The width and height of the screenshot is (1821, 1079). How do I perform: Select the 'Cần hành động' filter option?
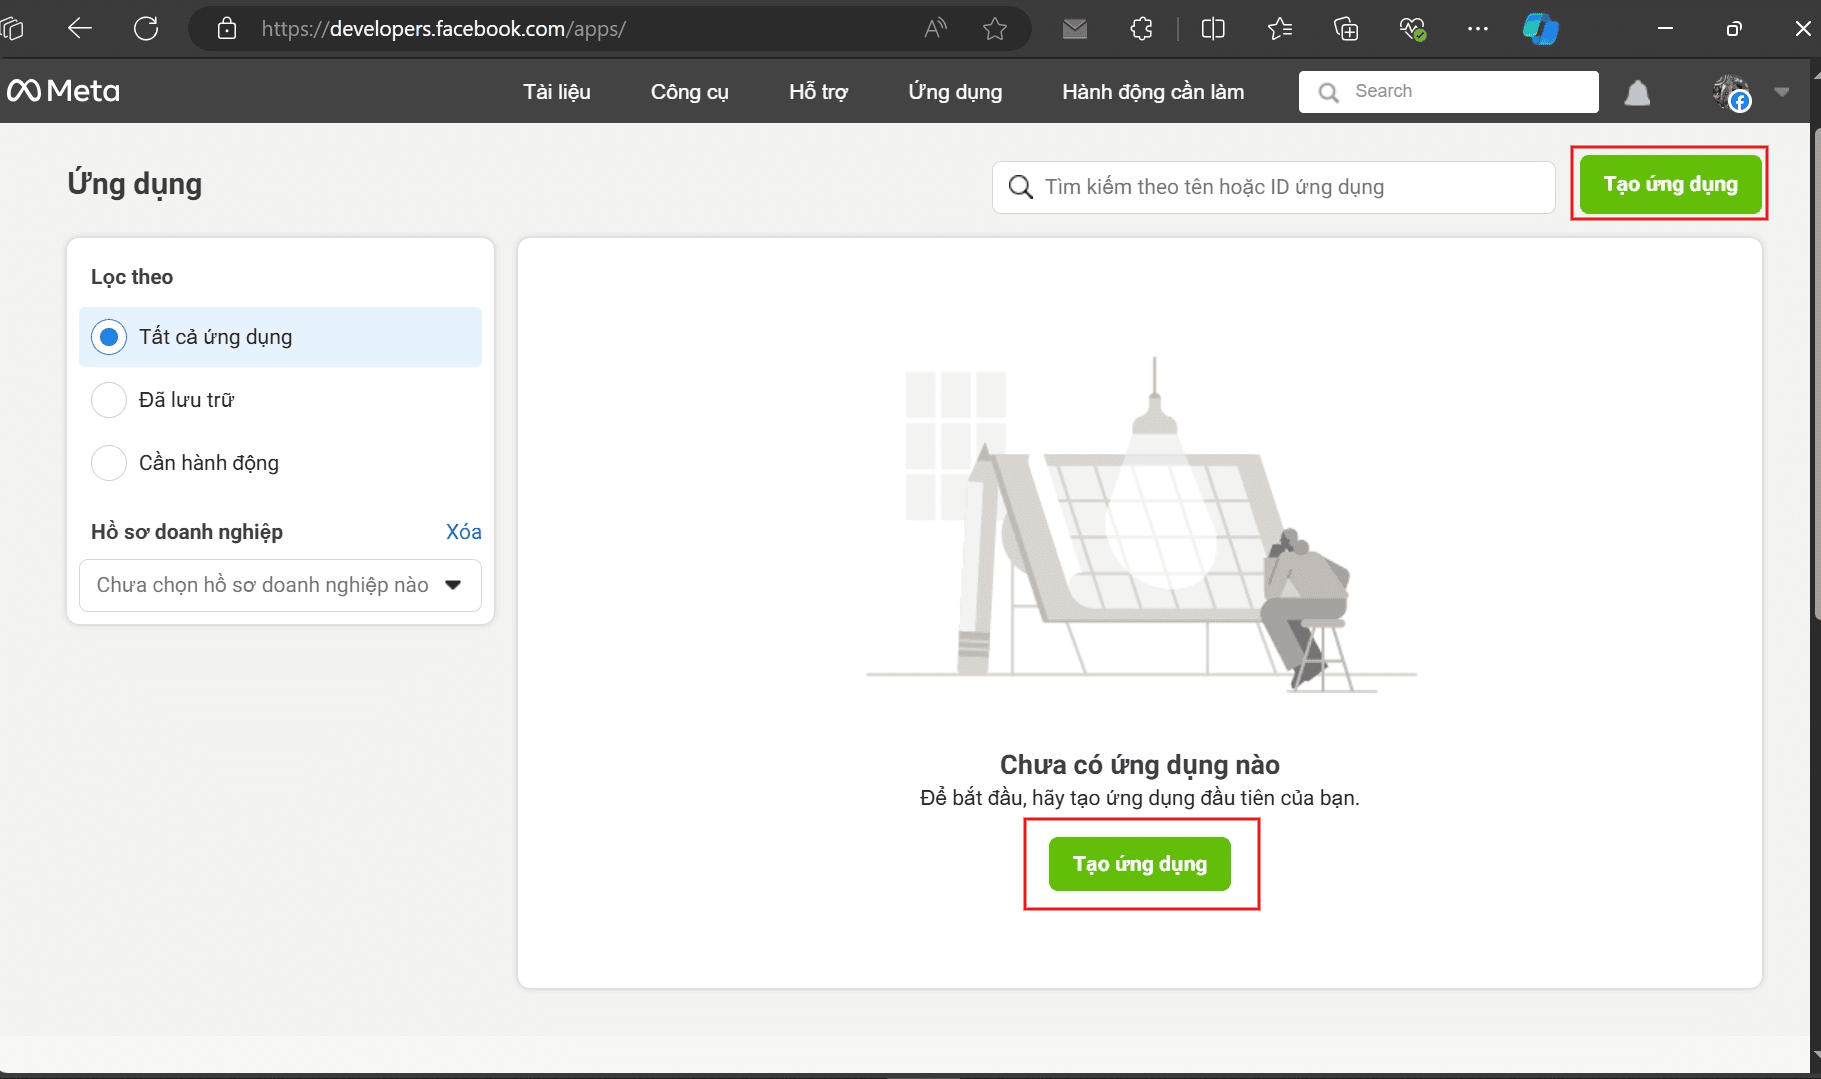point(108,462)
